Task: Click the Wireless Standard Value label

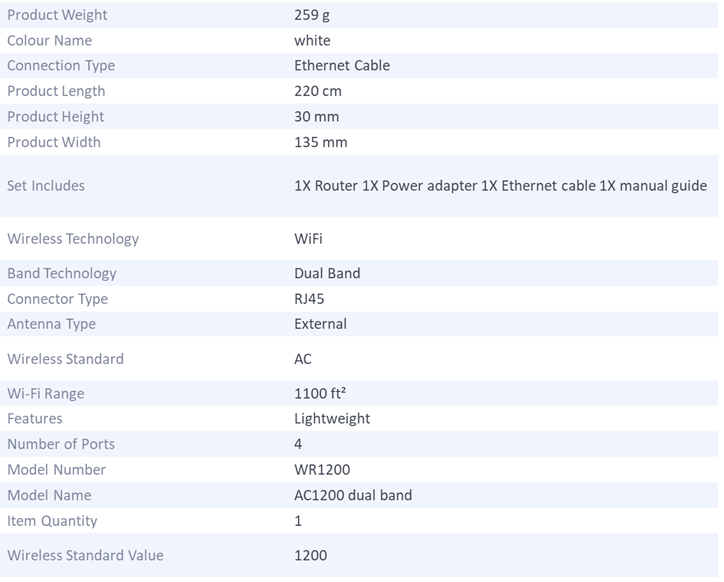Action: pos(85,555)
